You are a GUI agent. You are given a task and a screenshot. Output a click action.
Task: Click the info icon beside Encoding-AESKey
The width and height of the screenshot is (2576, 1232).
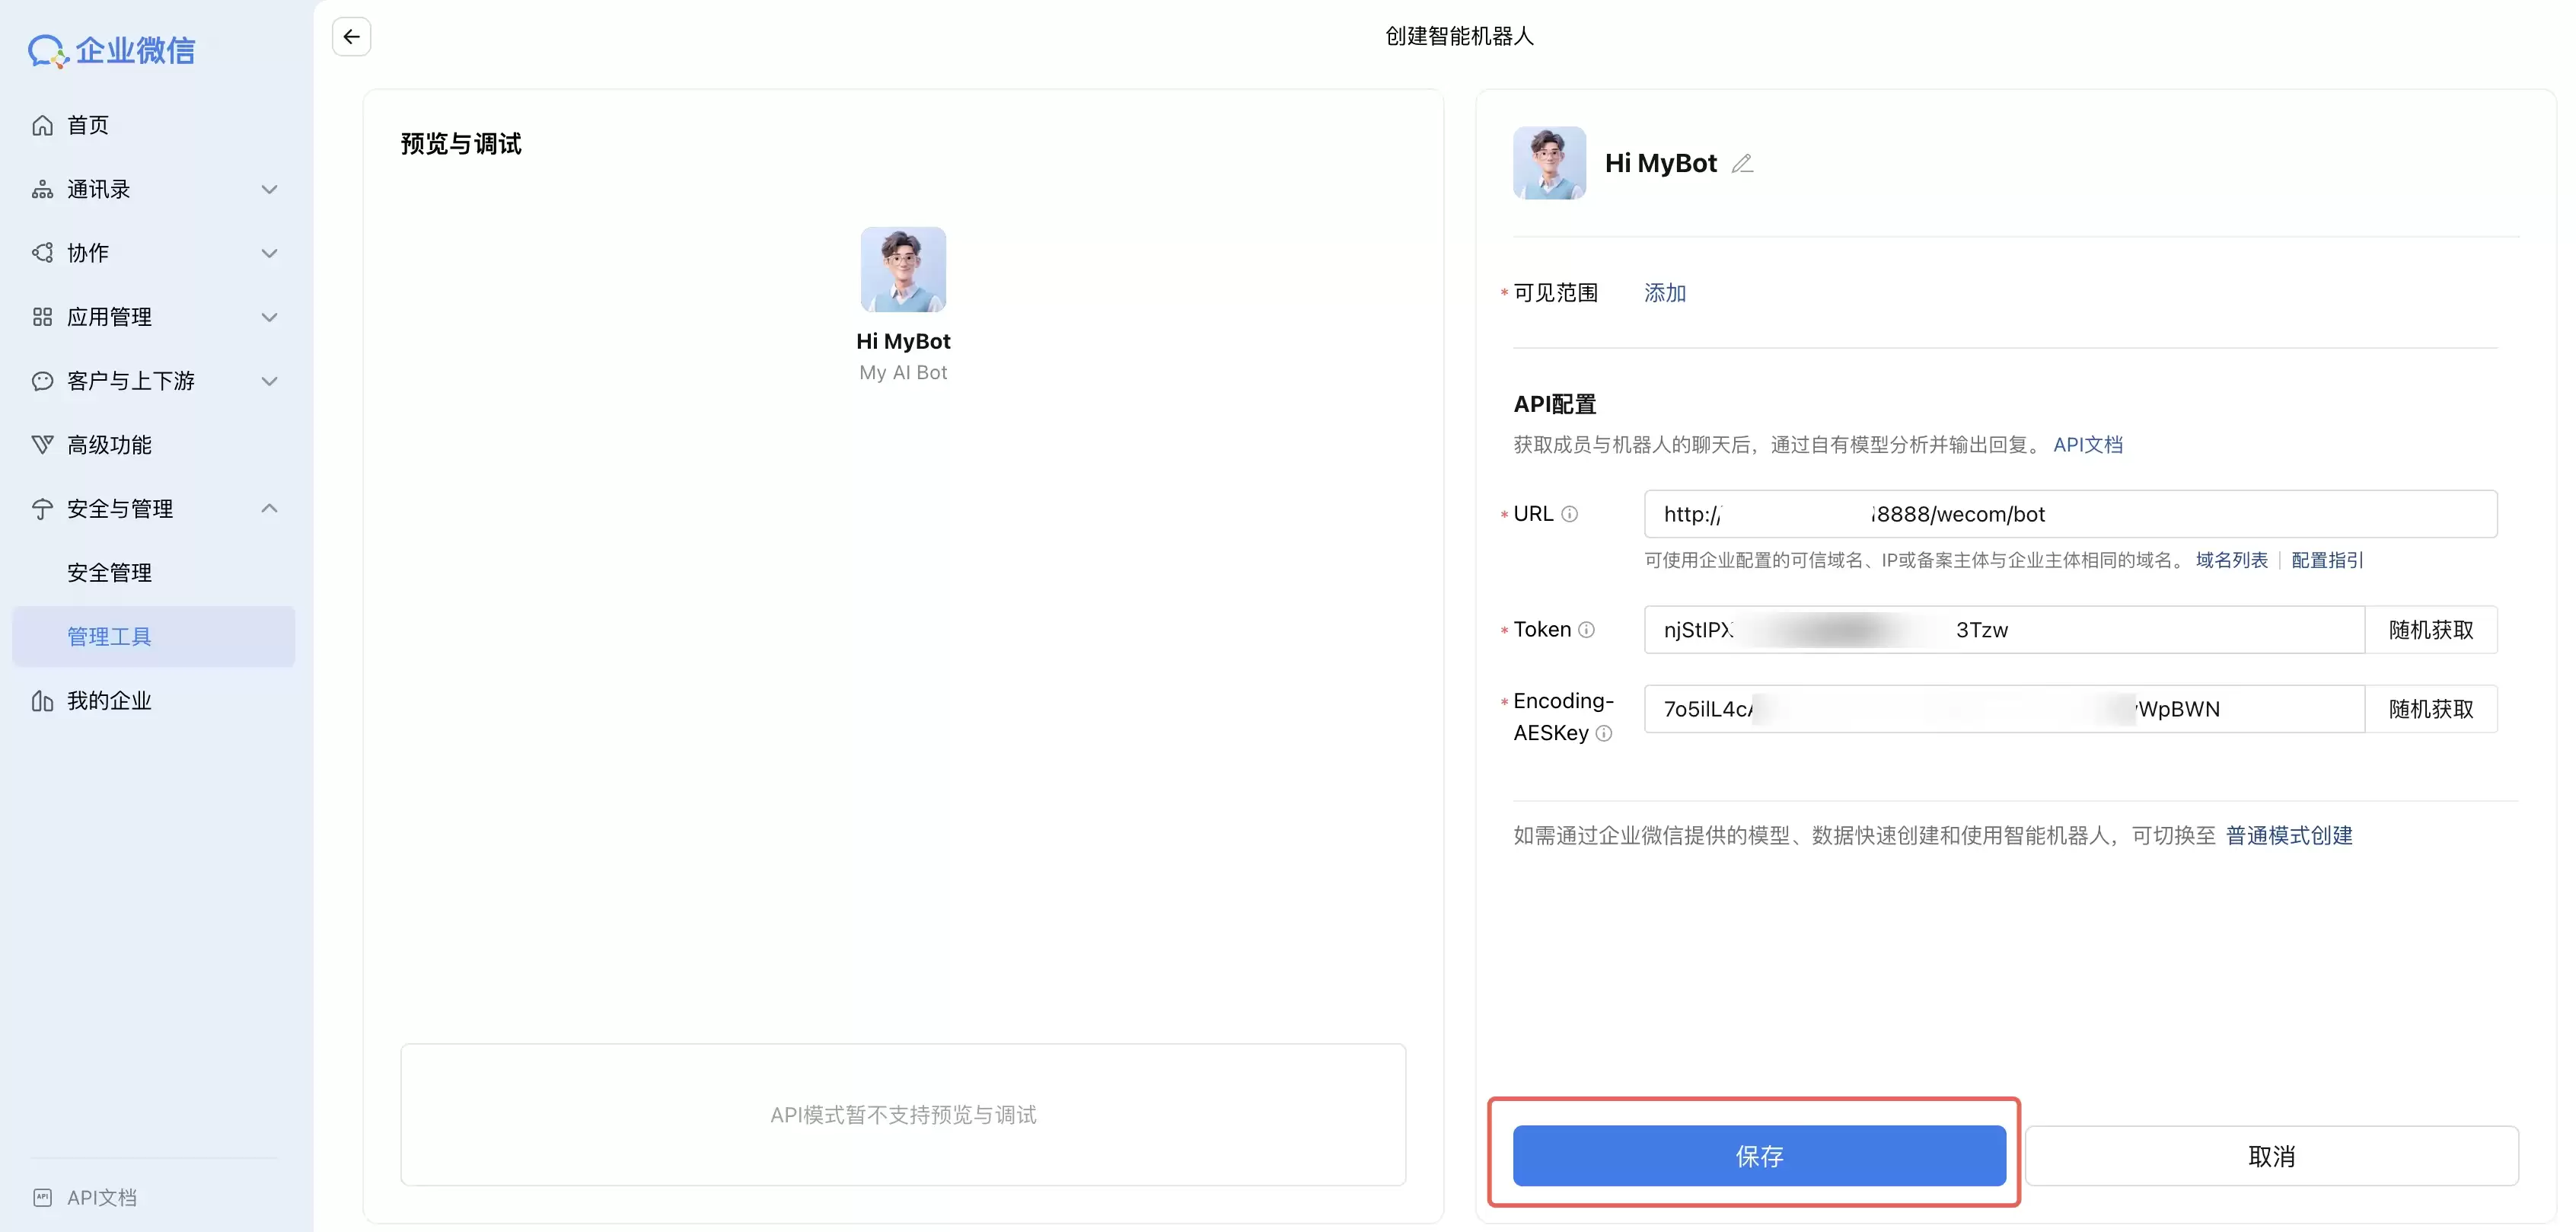(1605, 733)
